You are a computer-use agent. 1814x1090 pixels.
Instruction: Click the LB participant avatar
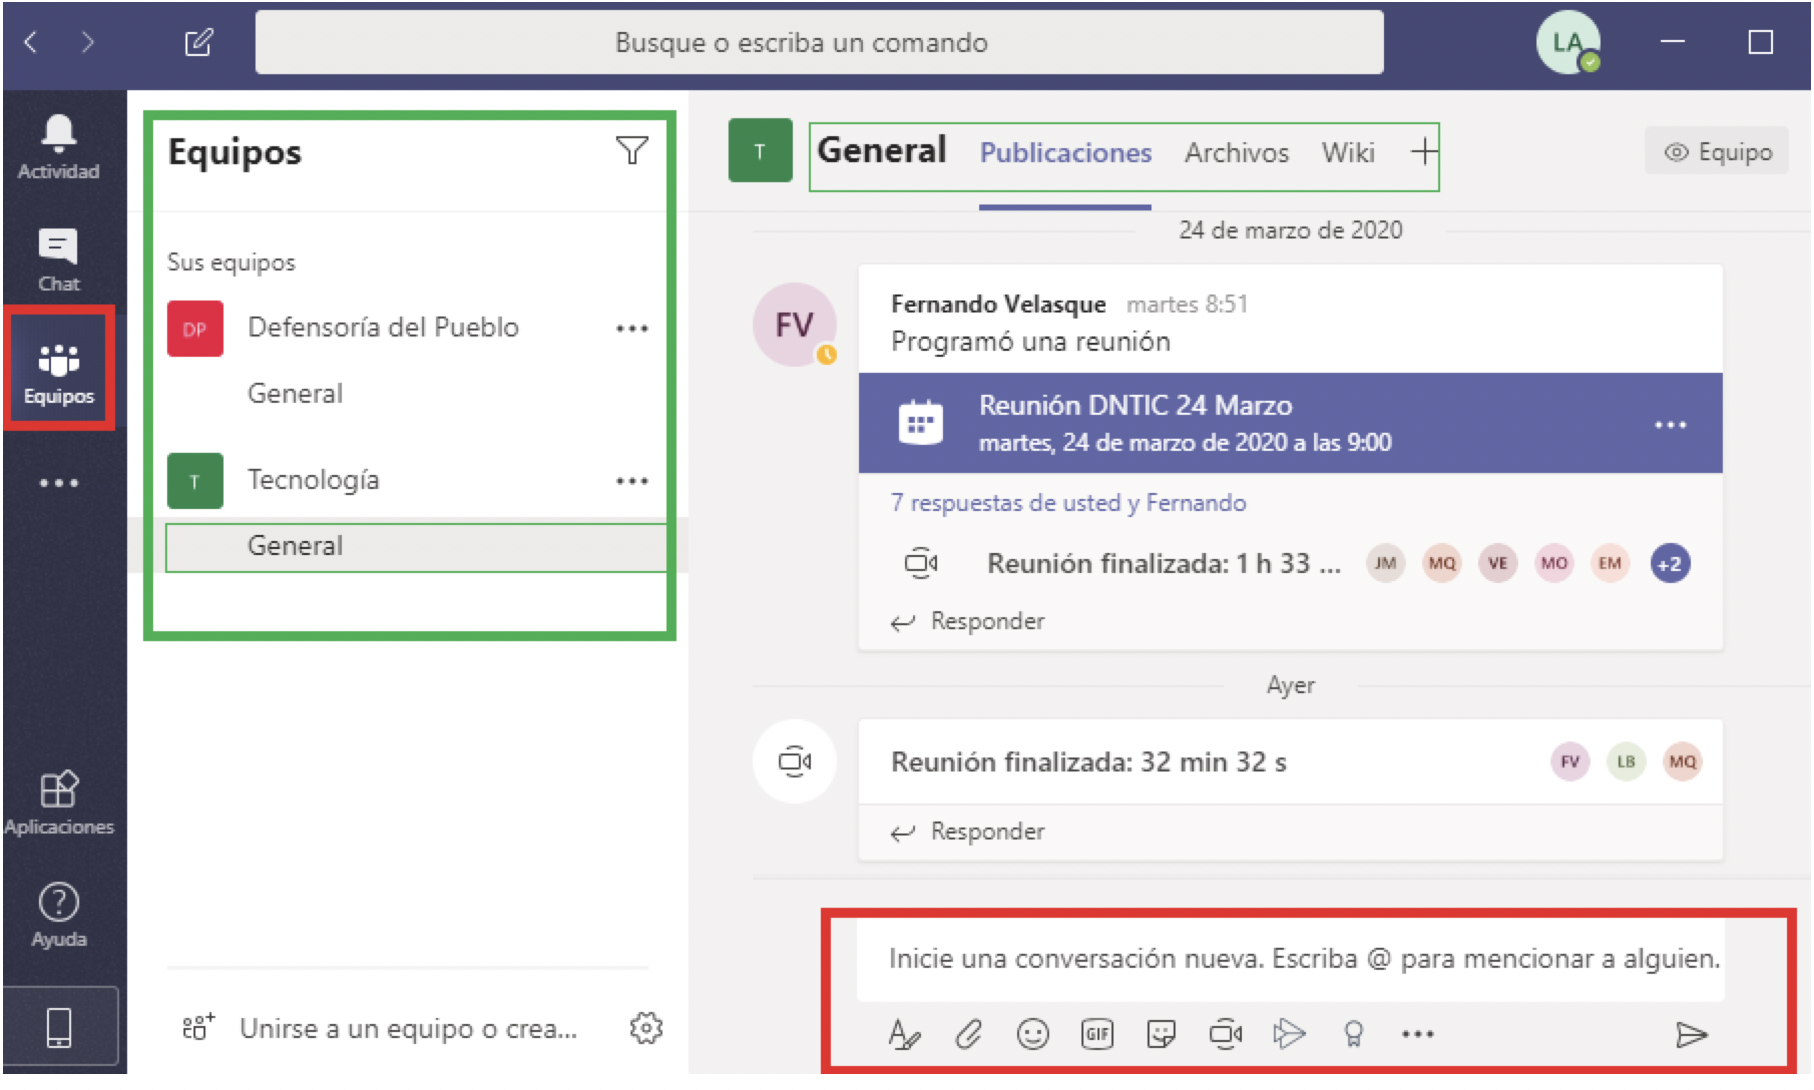(1626, 762)
